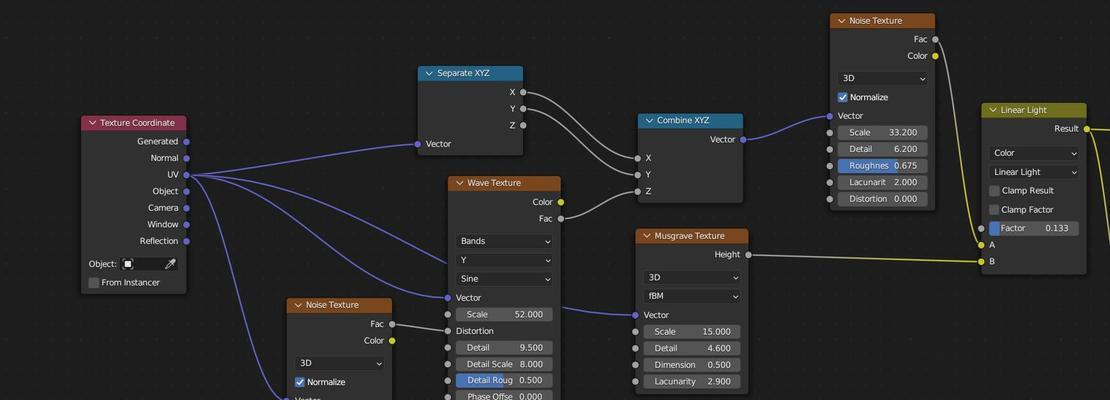Click the Combine XYZ Vector output socket
This screenshot has width=1110, height=400.
point(743,140)
